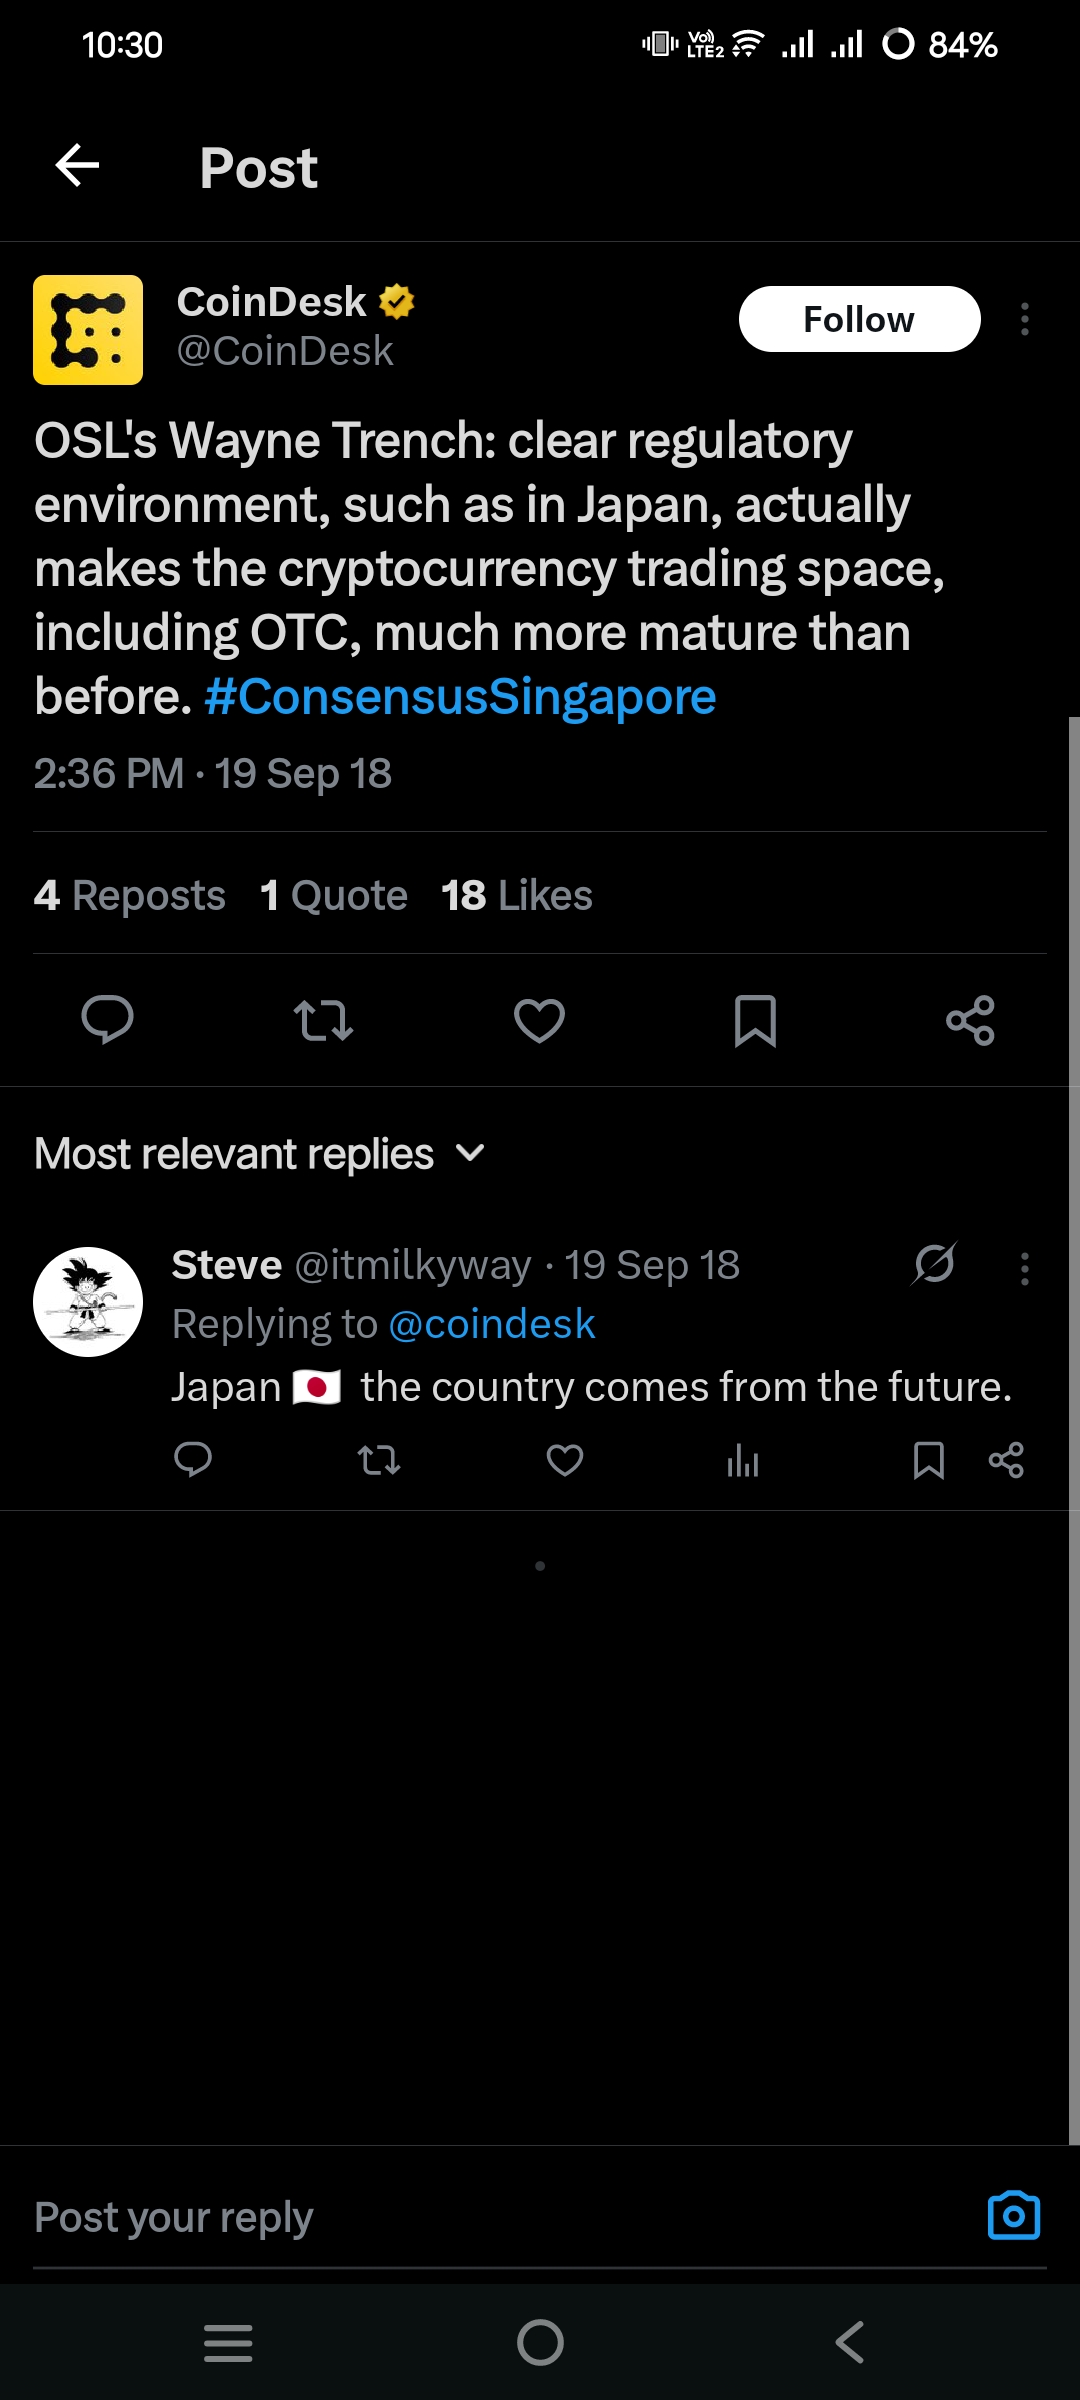Open more options for CoinDesk post
The image size is (1080, 2400).
tap(1024, 319)
